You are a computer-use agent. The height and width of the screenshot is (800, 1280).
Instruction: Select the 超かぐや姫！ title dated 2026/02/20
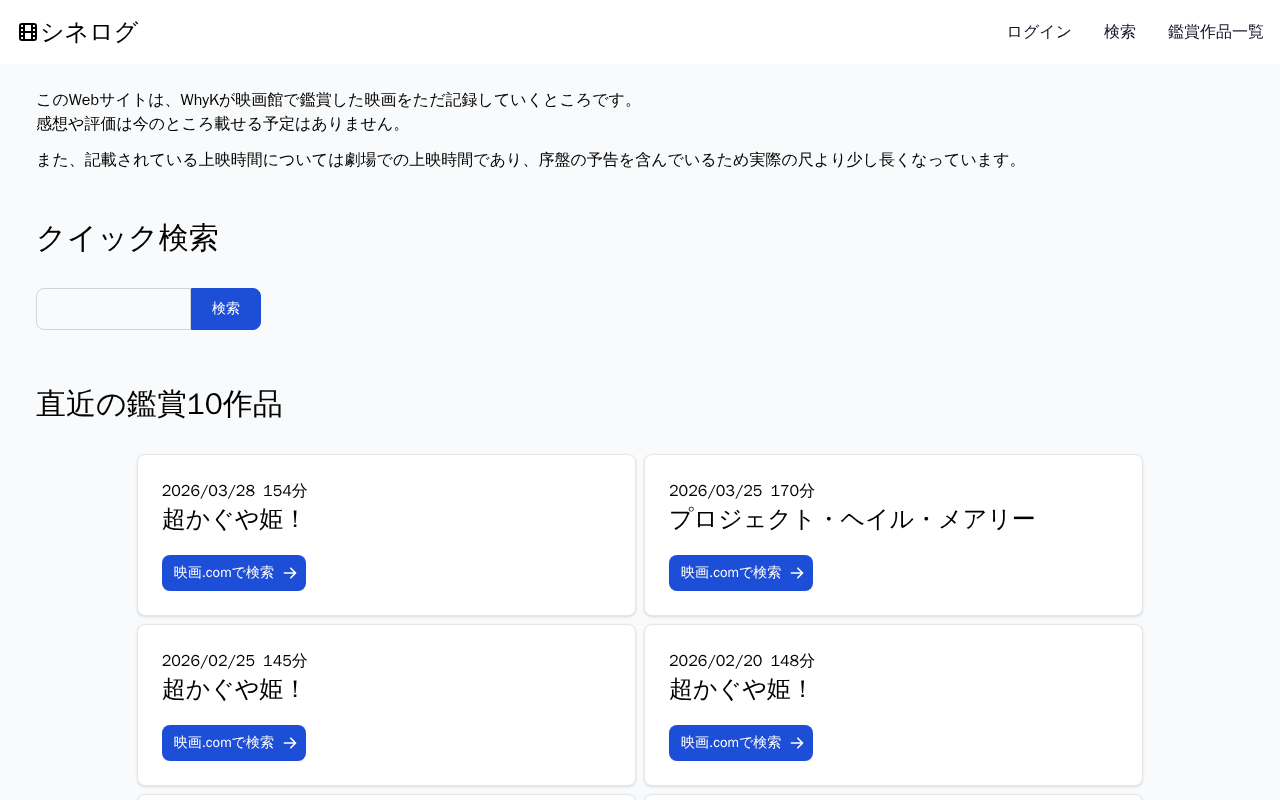coord(739,690)
